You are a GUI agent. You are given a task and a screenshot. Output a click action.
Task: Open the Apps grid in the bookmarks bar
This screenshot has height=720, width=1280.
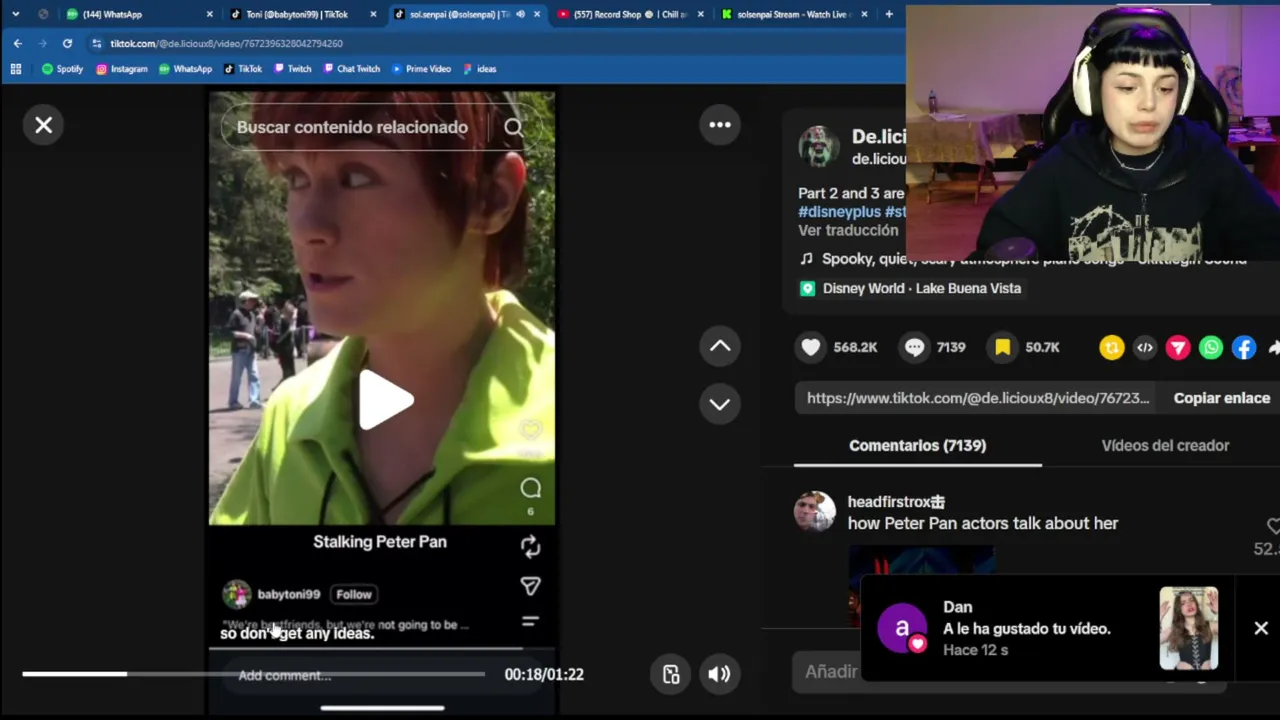[x=15, y=69]
